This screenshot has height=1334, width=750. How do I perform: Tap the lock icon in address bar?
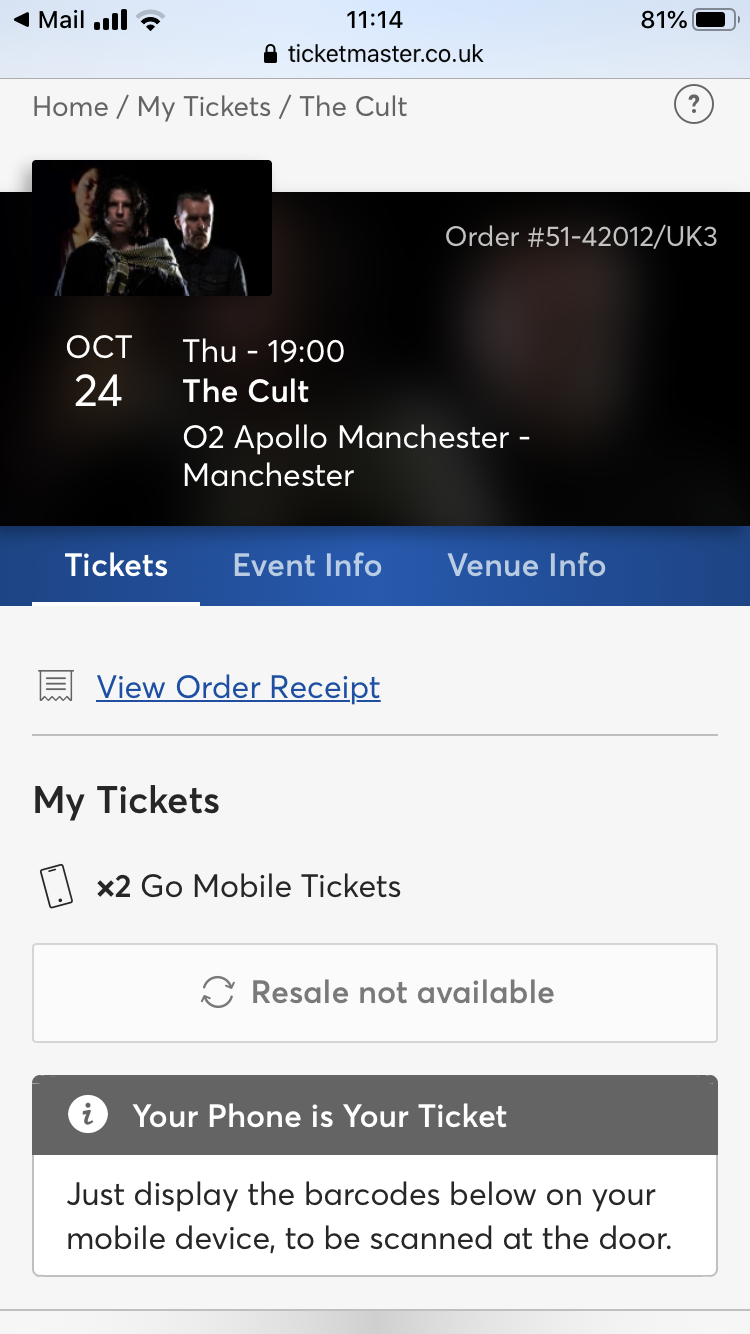coord(270,55)
